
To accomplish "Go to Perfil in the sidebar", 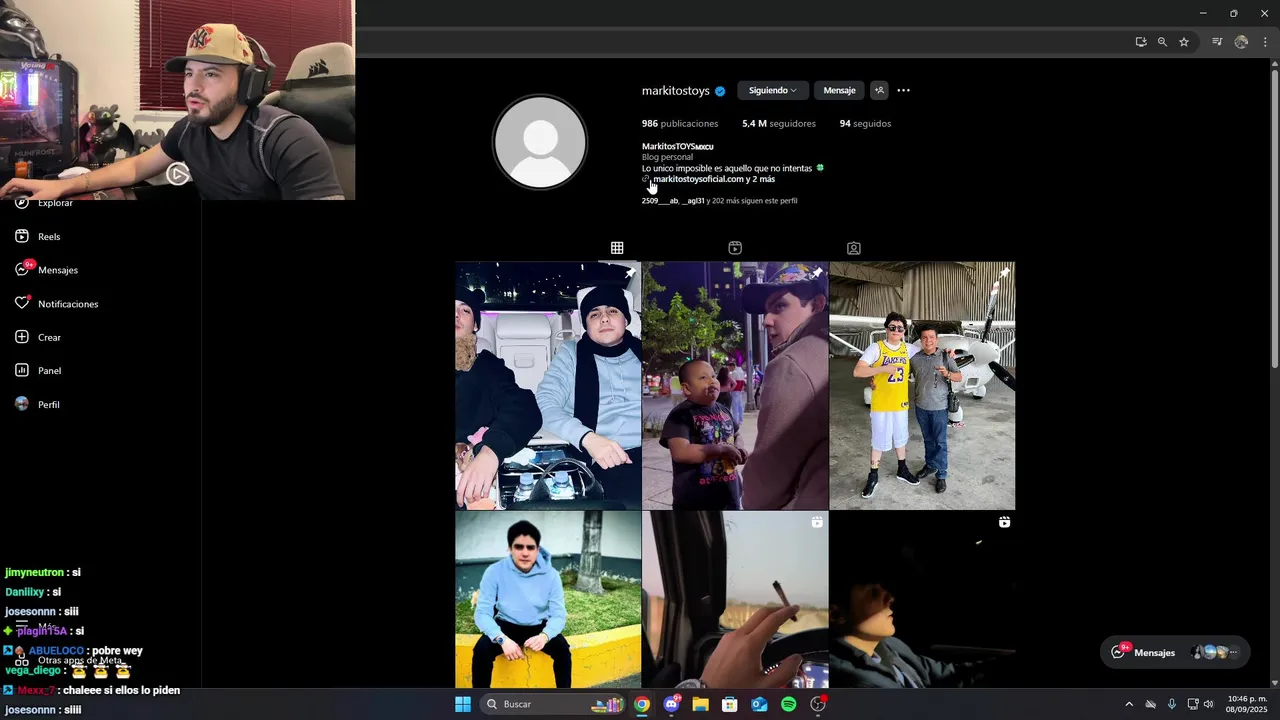I will coord(37,404).
